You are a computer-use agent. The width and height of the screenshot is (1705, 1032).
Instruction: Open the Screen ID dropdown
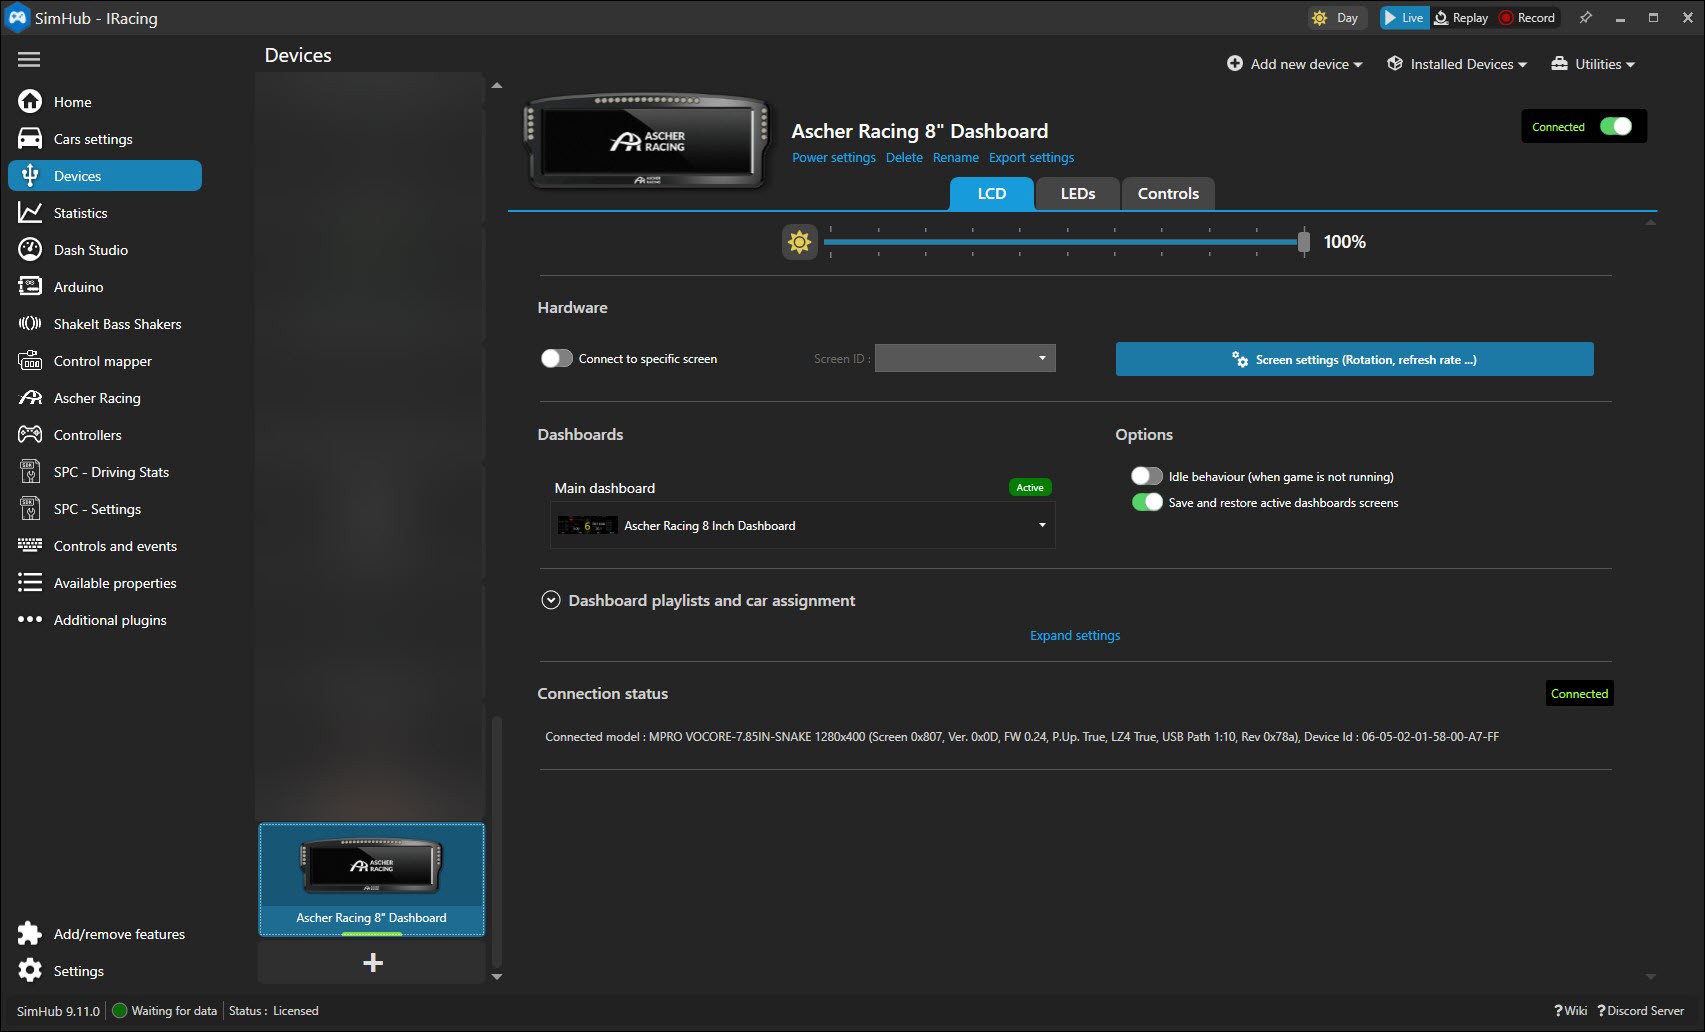point(965,359)
